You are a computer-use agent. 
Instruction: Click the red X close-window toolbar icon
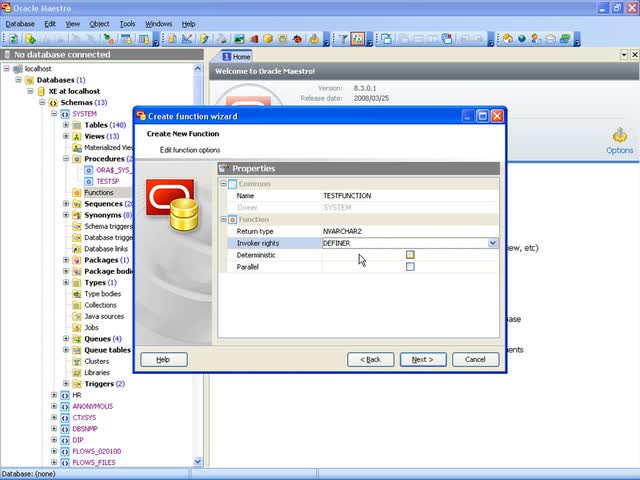pyautogui.click(x=447, y=39)
